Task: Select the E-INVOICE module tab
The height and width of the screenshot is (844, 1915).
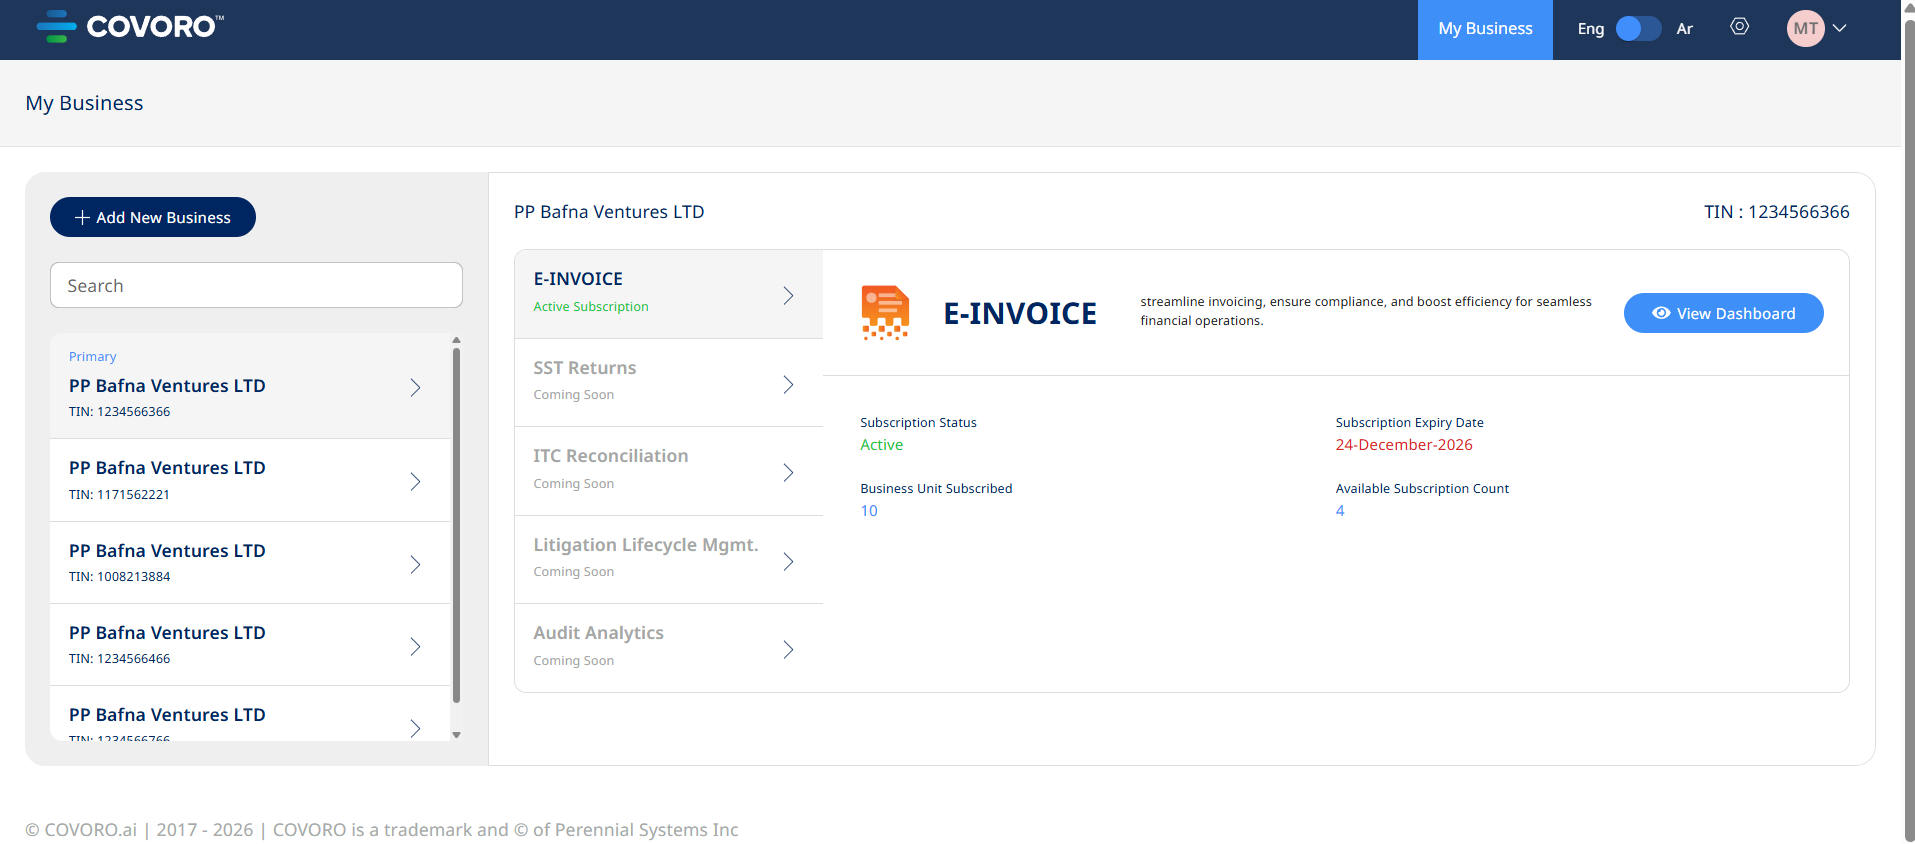Action: point(668,294)
